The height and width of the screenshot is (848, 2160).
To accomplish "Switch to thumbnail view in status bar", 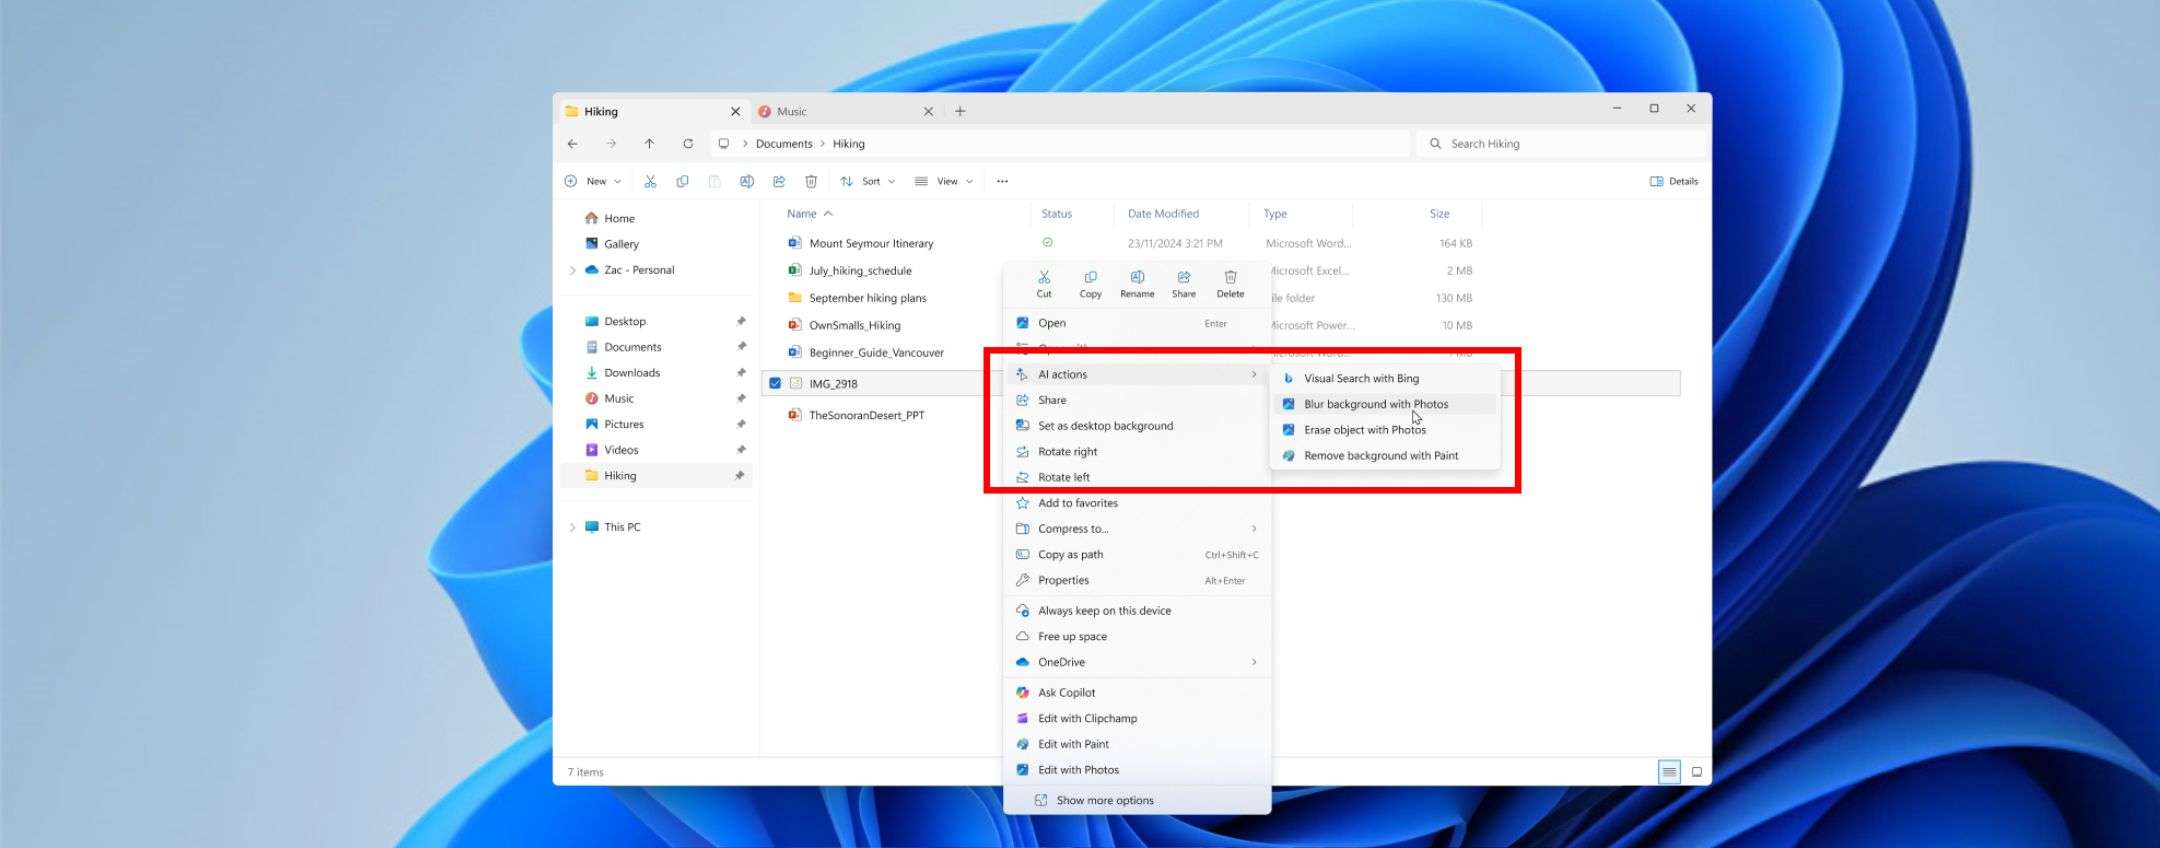I will coord(1696,772).
